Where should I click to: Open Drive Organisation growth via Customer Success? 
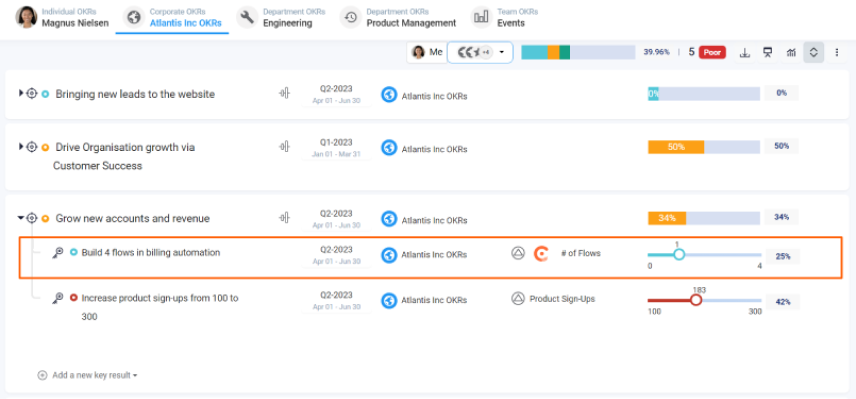(125, 156)
